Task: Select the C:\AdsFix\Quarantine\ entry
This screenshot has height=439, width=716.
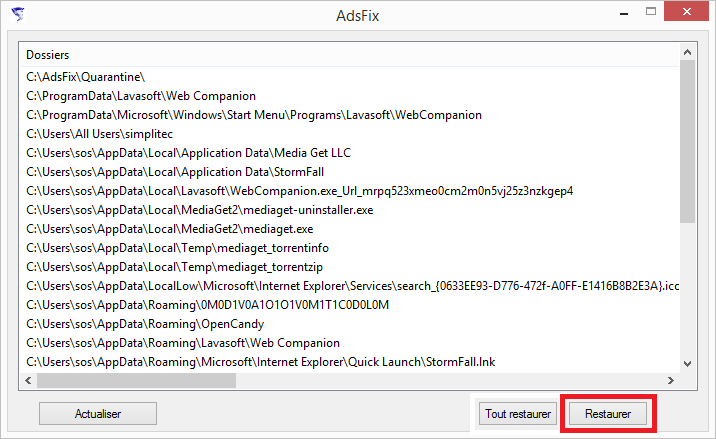Action: coord(87,77)
